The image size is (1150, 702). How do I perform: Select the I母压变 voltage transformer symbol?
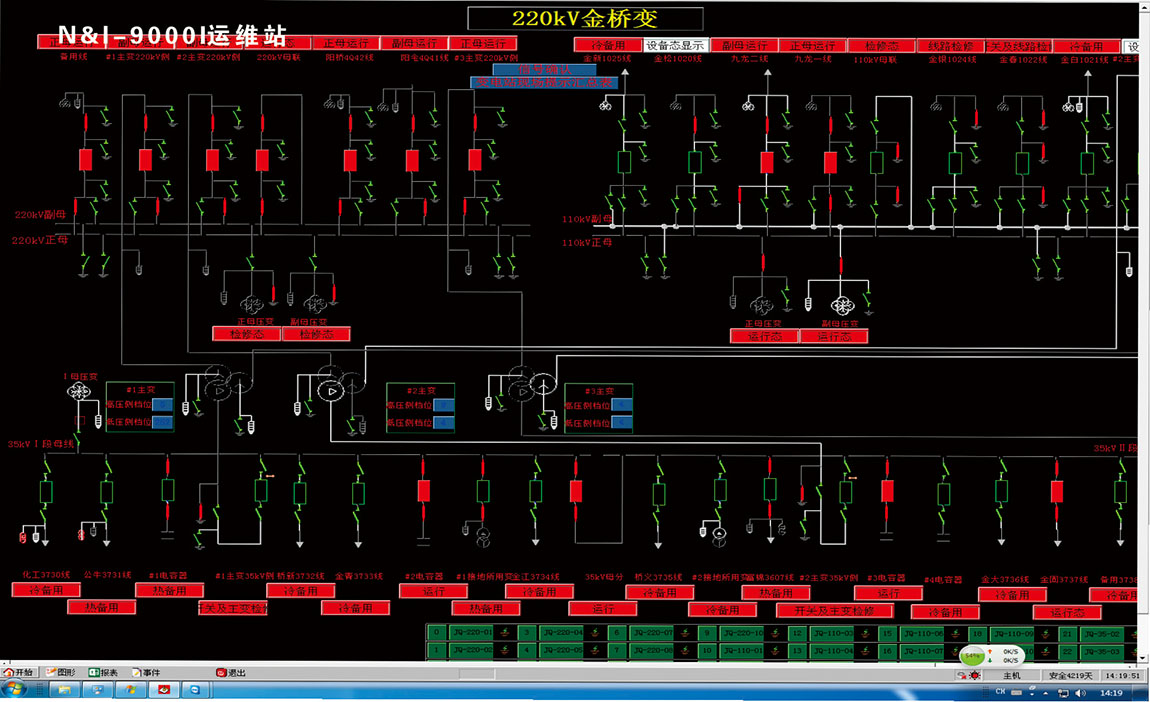point(79,394)
